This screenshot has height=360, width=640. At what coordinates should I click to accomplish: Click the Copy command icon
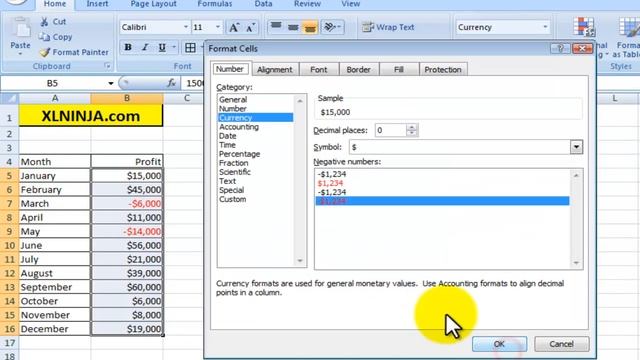click(44, 37)
